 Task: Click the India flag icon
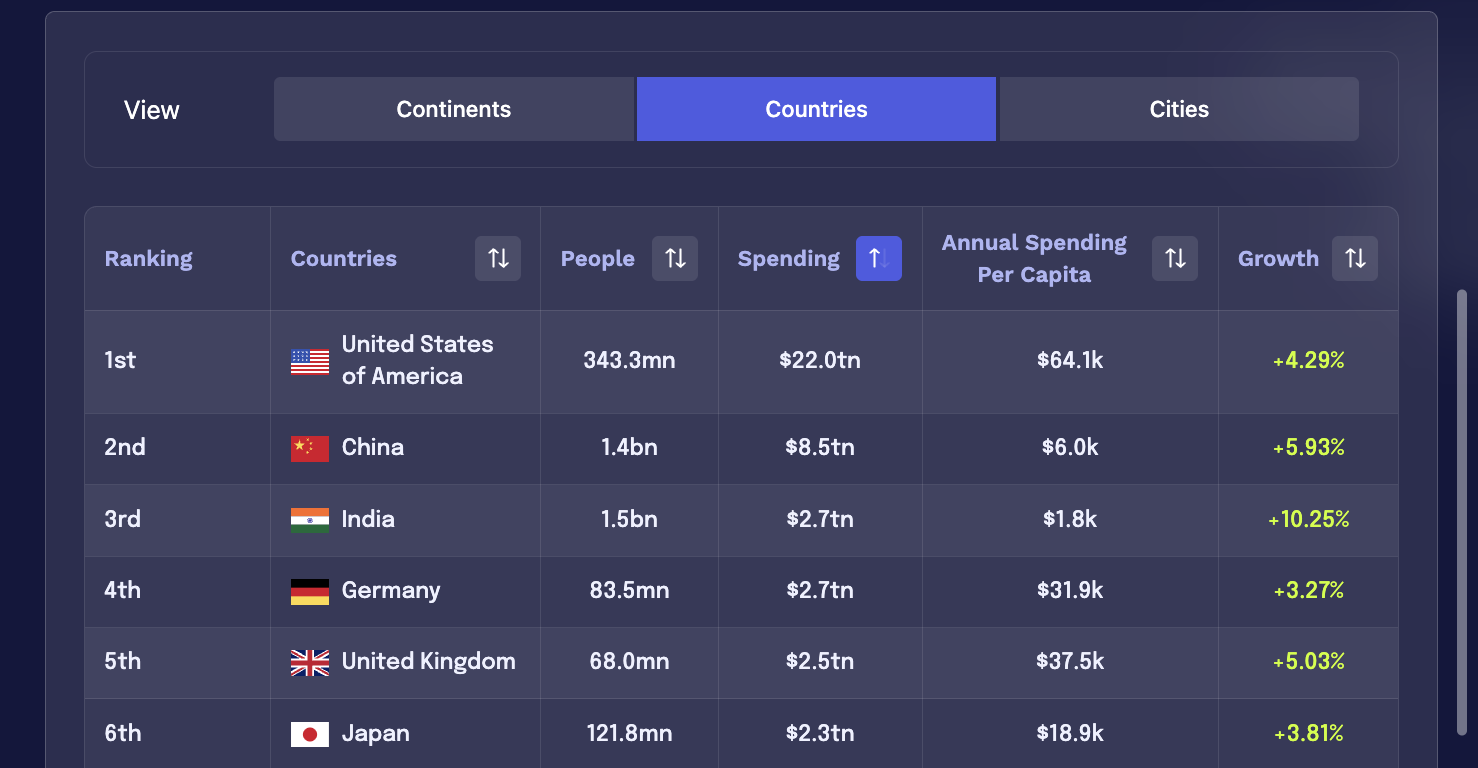(310, 520)
